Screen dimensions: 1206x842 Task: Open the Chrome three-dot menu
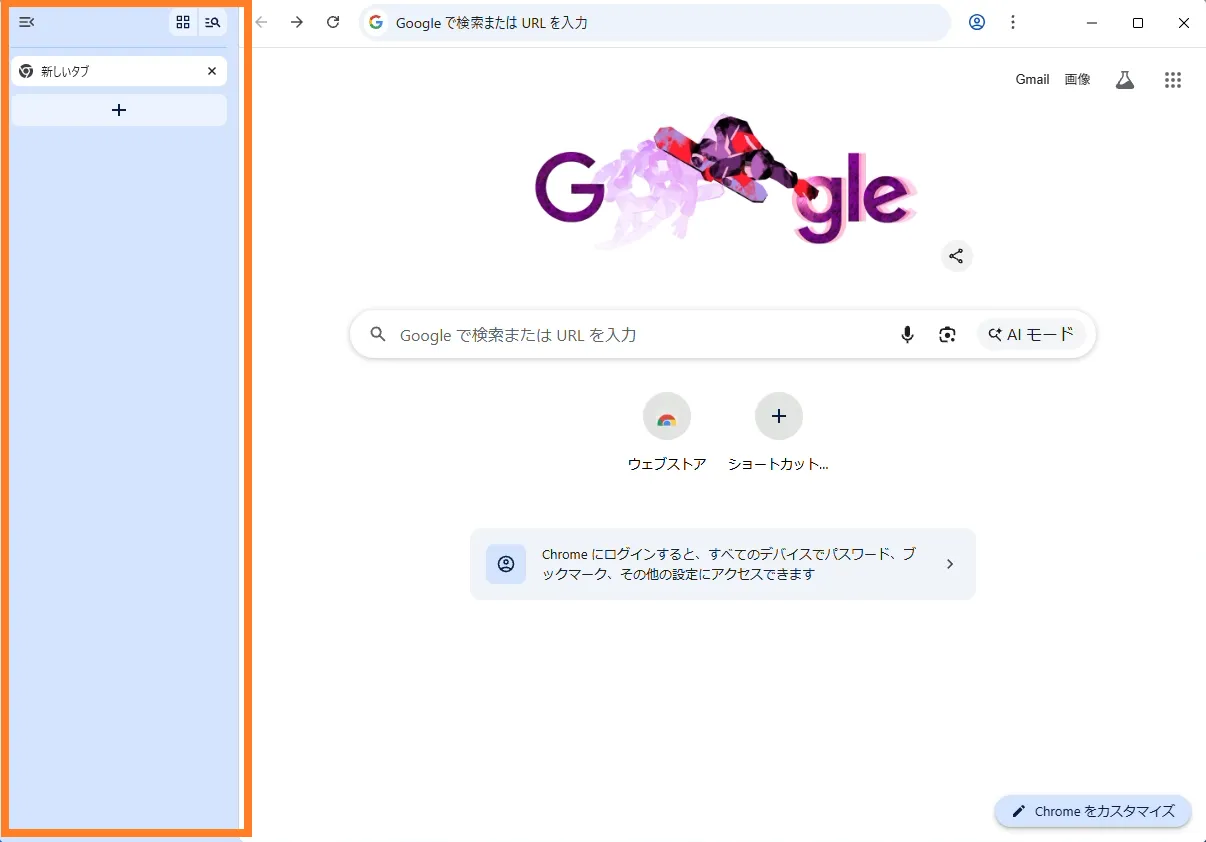click(x=1013, y=22)
